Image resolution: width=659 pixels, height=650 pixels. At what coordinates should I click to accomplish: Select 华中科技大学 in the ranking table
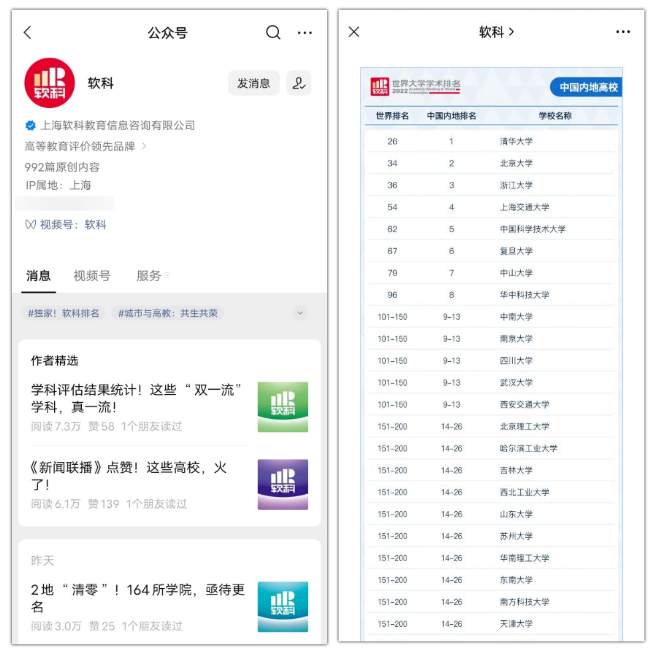point(525,295)
